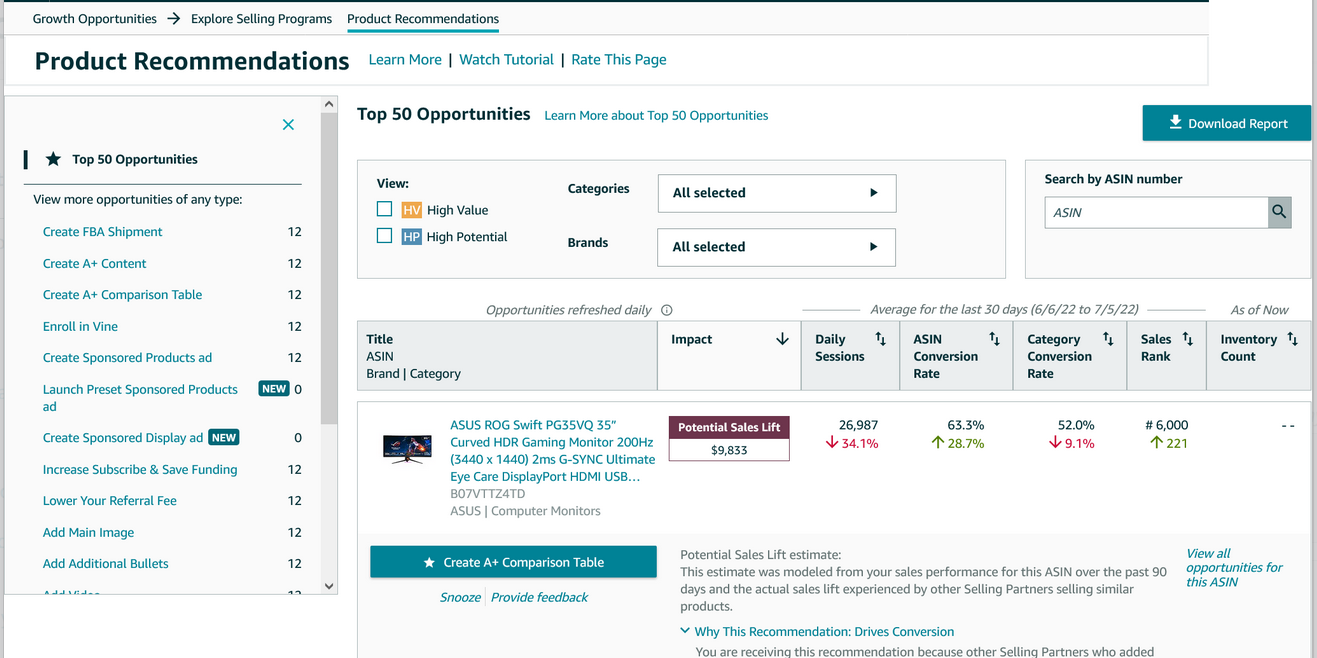1317x658 pixels.
Task: Open Create FBA Shipment opportunities
Action: pyautogui.click(x=103, y=232)
